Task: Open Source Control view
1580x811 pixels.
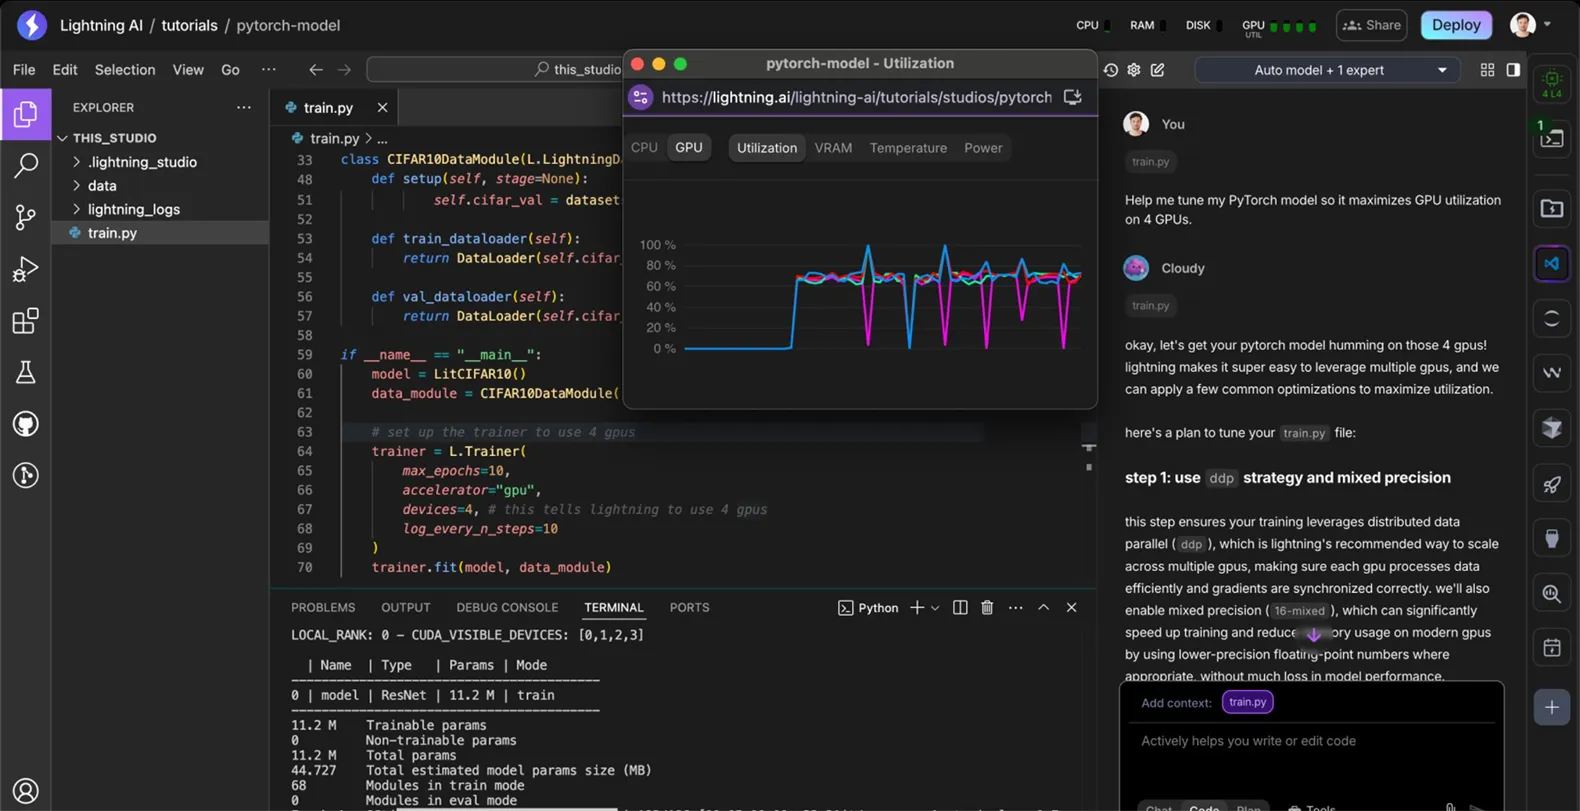Action: (26, 217)
